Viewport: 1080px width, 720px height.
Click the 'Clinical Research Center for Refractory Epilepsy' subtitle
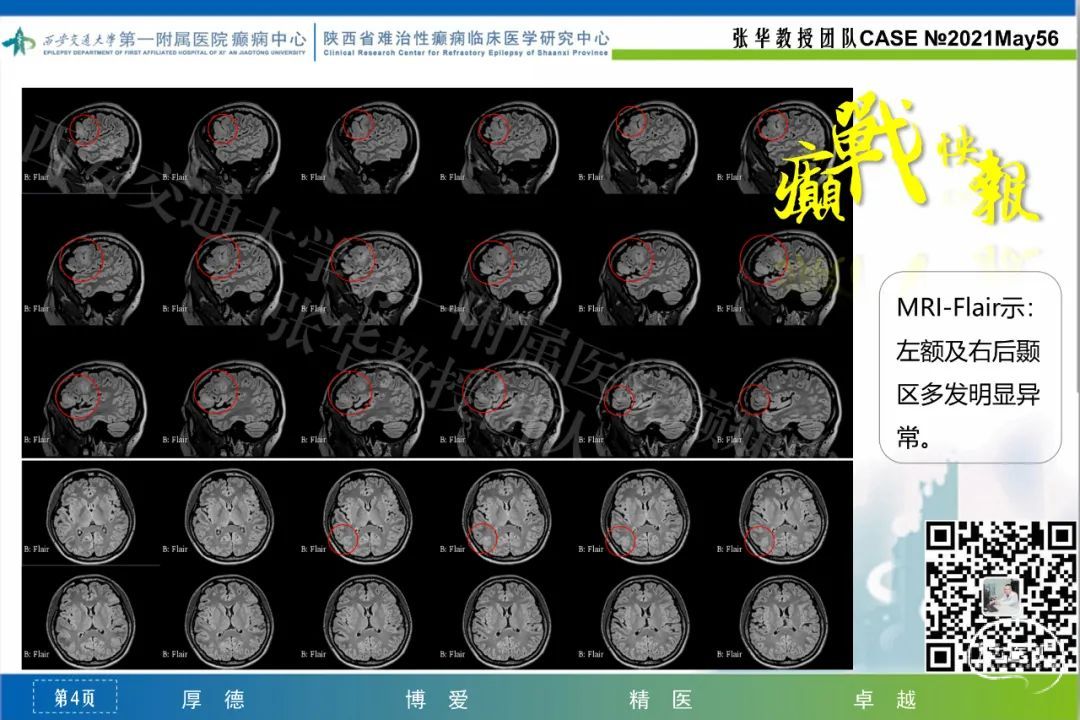coord(466,52)
